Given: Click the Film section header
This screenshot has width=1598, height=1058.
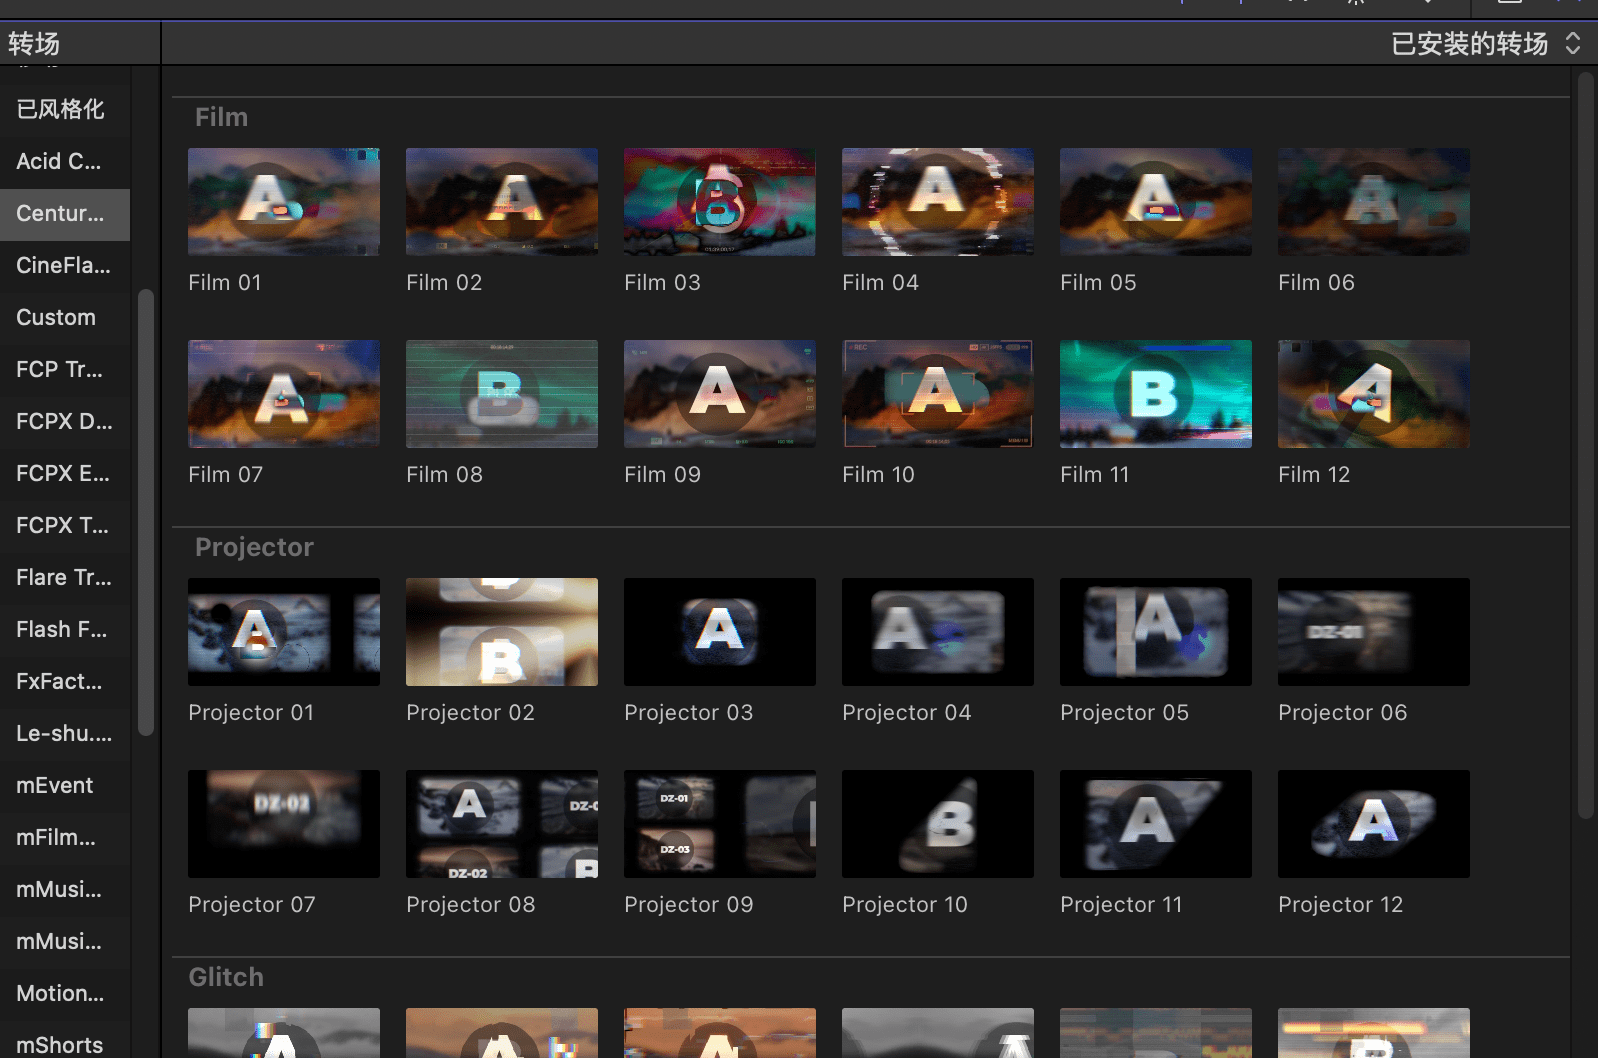Looking at the screenshot, I should 222,118.
